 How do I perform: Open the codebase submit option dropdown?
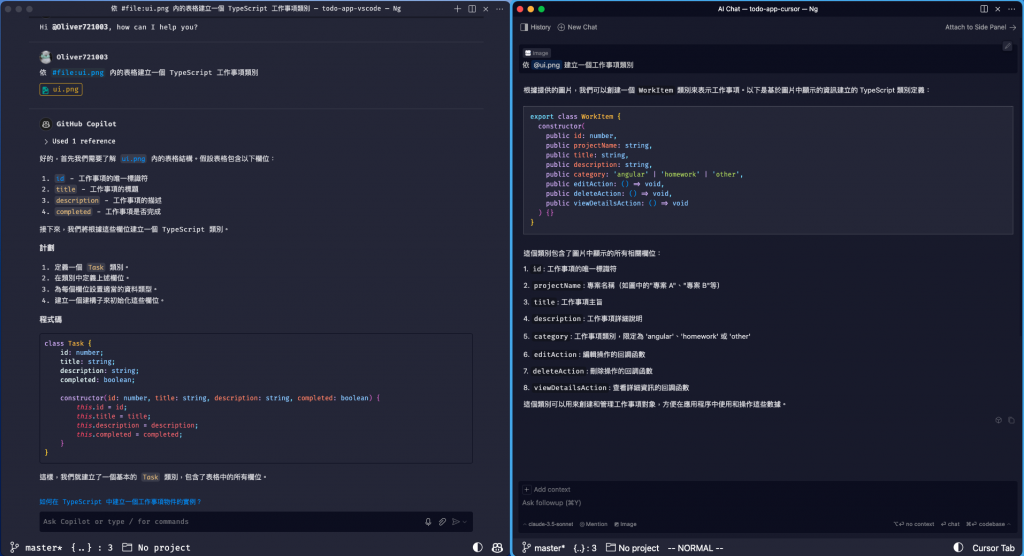(x=988, y=524)
